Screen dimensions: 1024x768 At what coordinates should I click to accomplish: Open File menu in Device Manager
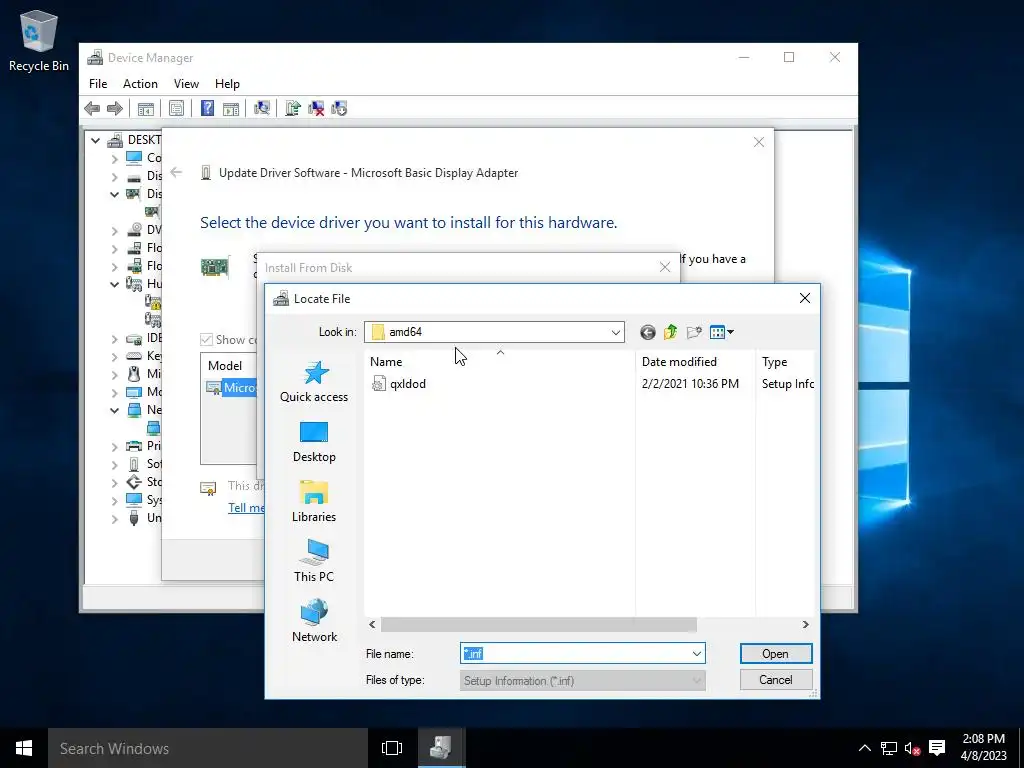[98, 84]
